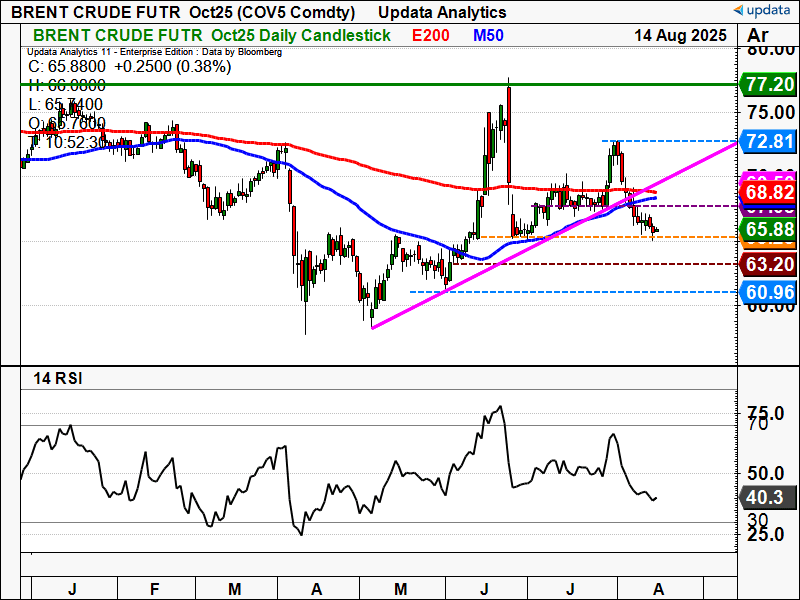800x600 pixels.
Task: Click the green 77.20 price tag
Action: click(767, 84)
